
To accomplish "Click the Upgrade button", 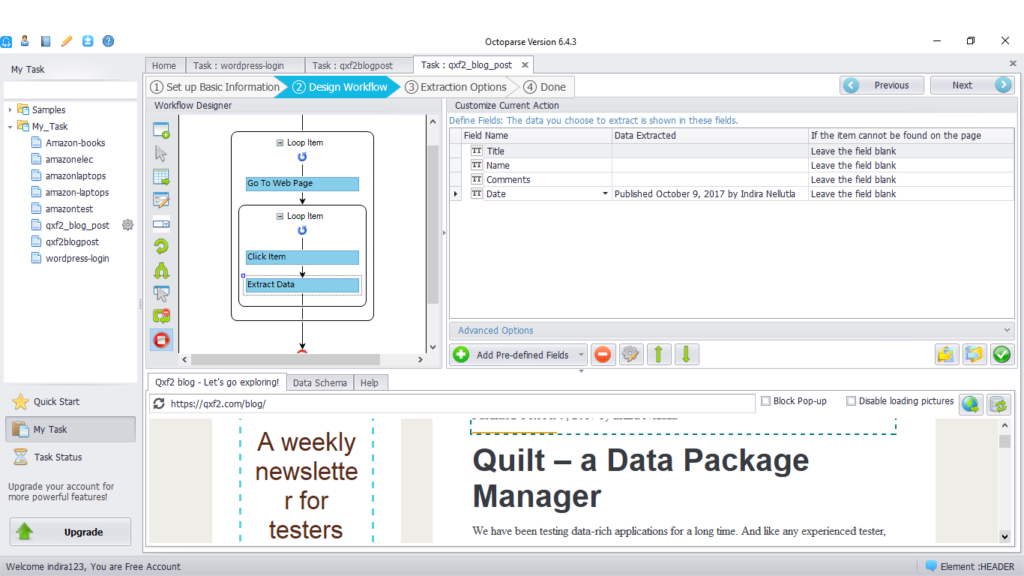I will 71,531.
